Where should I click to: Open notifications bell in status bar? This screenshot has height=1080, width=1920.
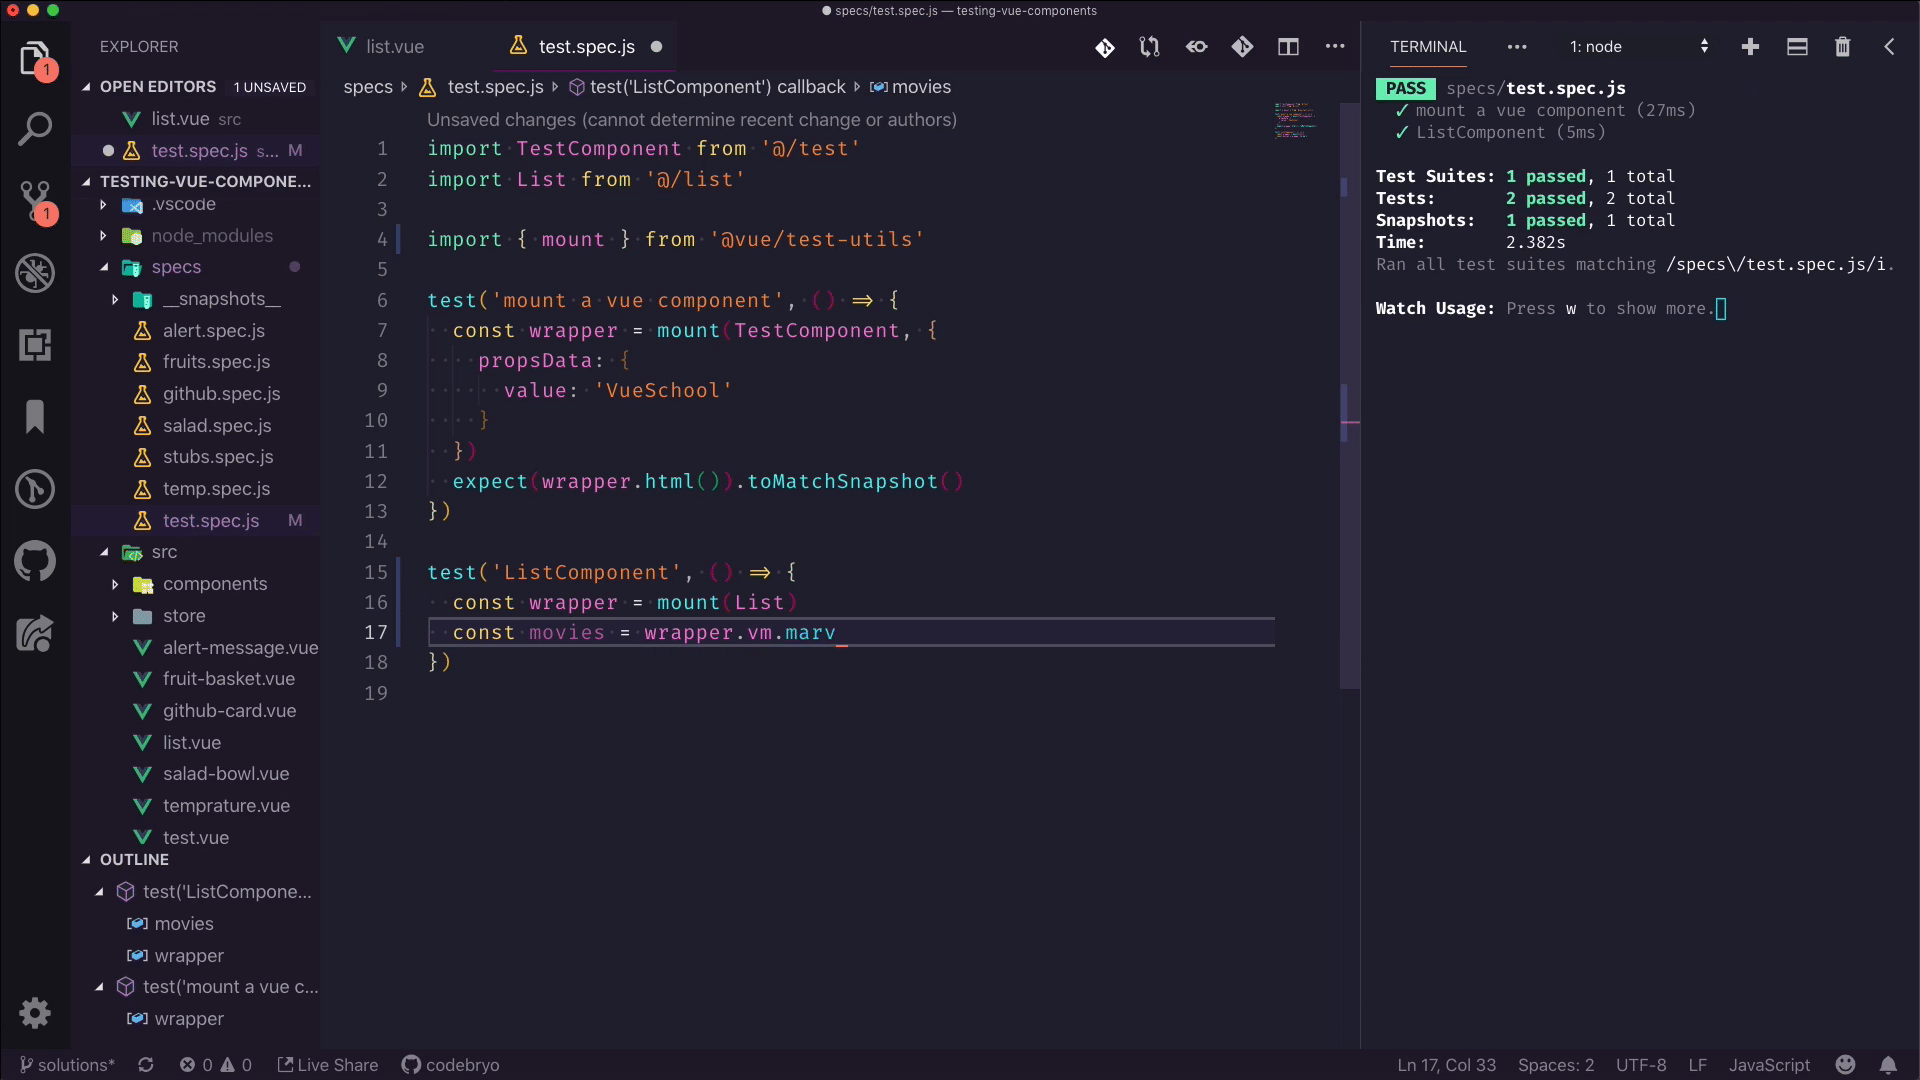(x=1888, y=1065)
